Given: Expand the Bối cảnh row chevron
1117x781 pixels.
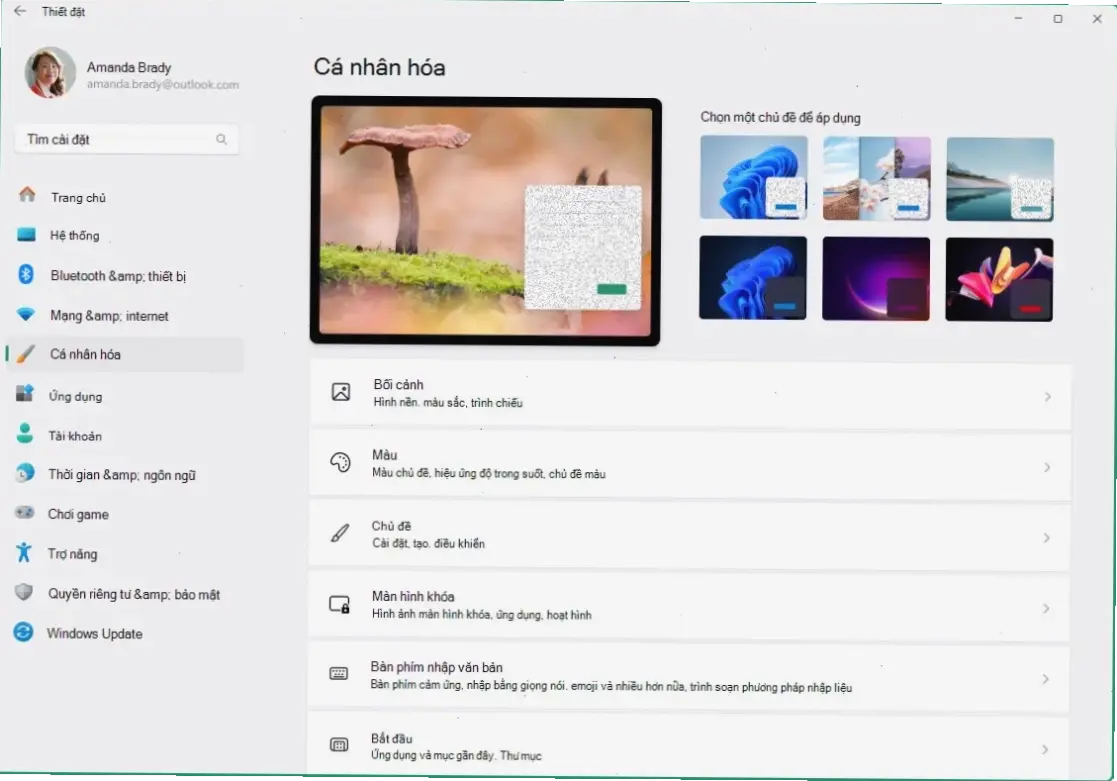Looking at the screenshot, I should click(x=1047, y=397).
